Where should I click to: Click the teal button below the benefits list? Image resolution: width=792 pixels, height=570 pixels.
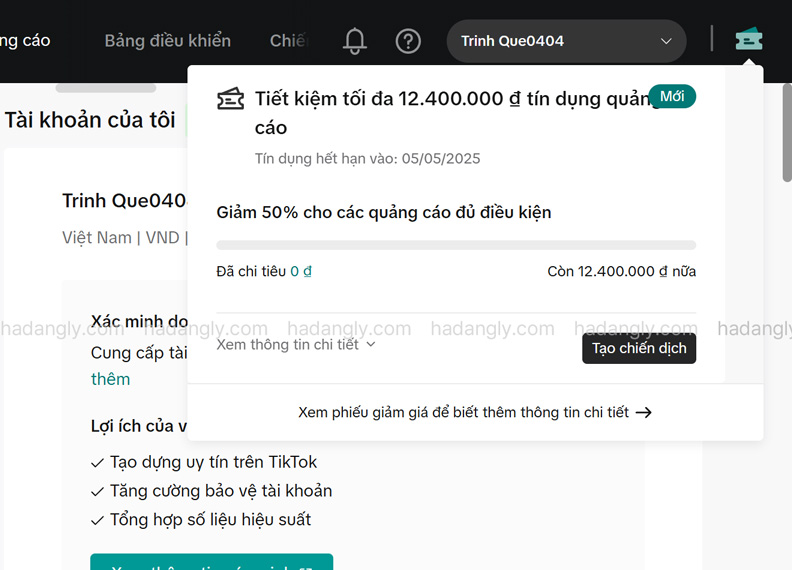click(x=211, y=562)
